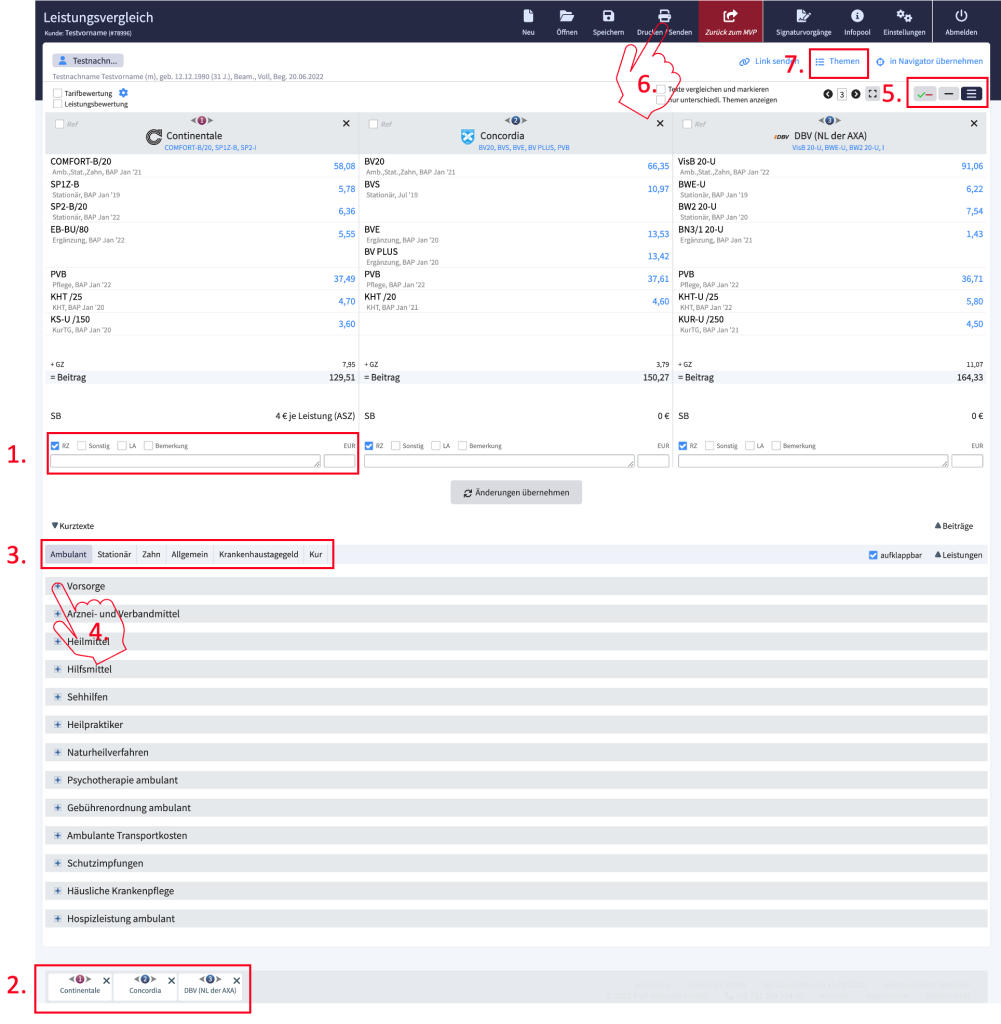Expand the Hospizleistung ambulant section

coord(57,919)
